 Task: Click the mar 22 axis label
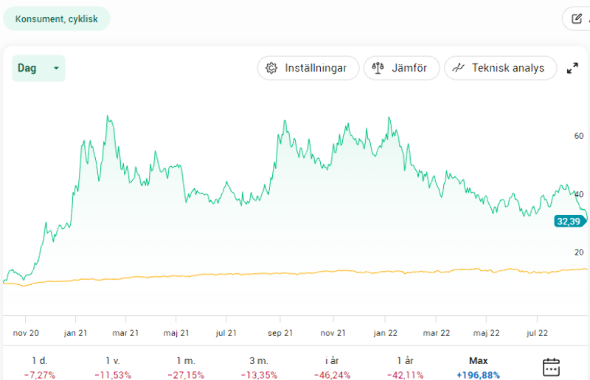(436, 333)
